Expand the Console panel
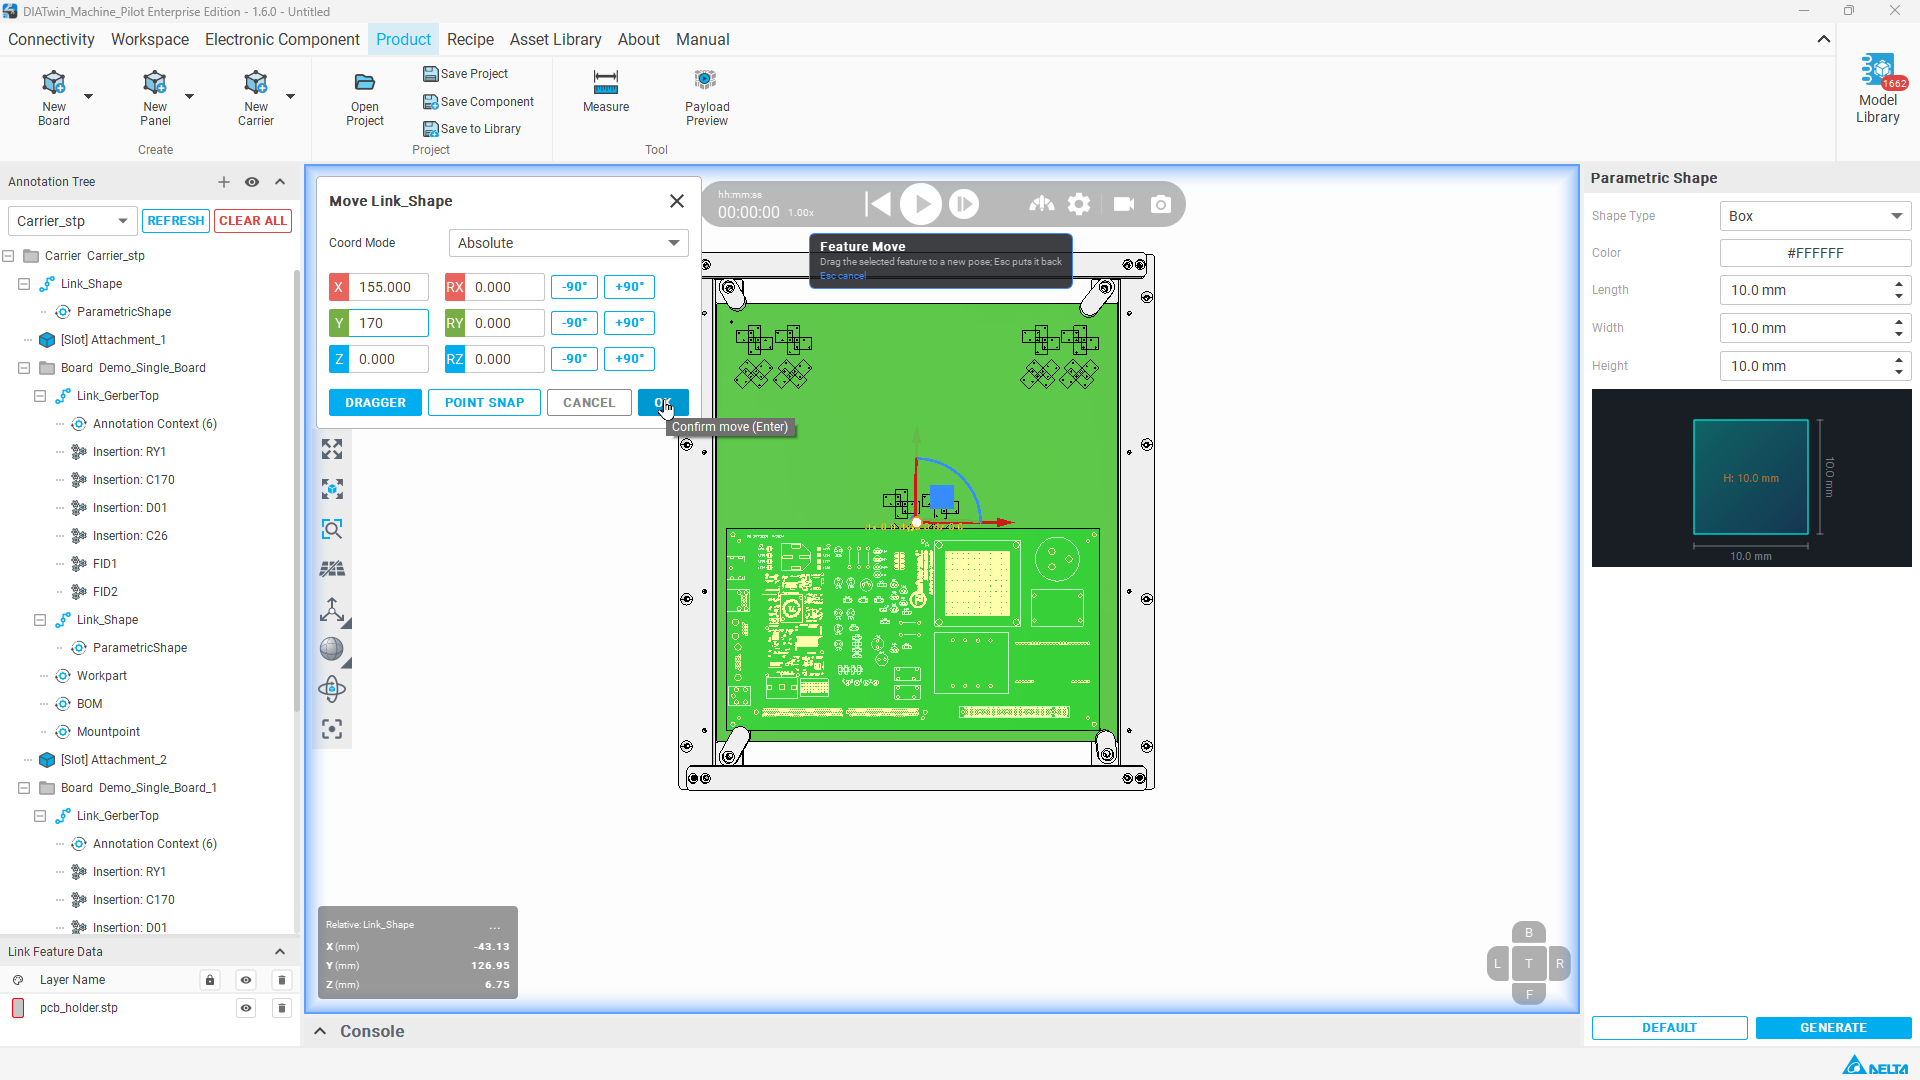Image resolution: width=1920 pixels, height=1080 pixels. (320, 1031)
